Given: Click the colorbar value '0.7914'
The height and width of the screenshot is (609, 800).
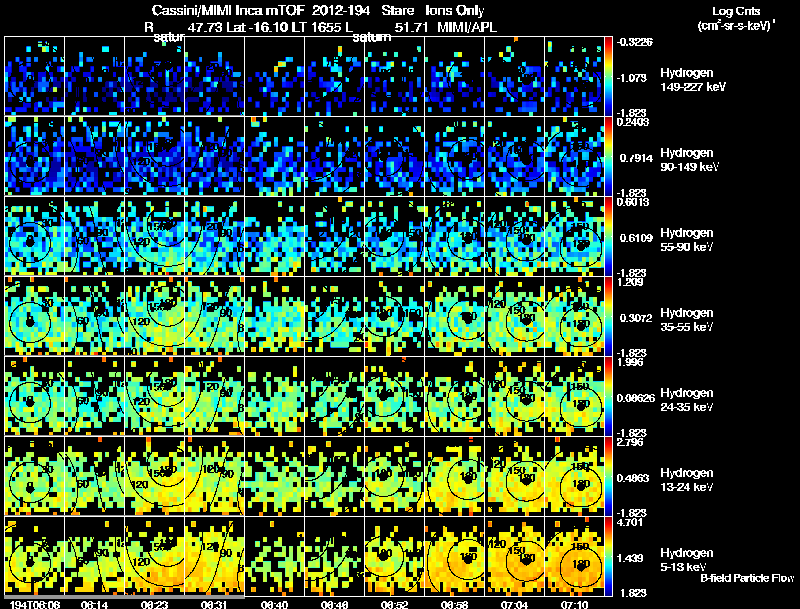Looking at the screenshot, I should pos(636,158).
